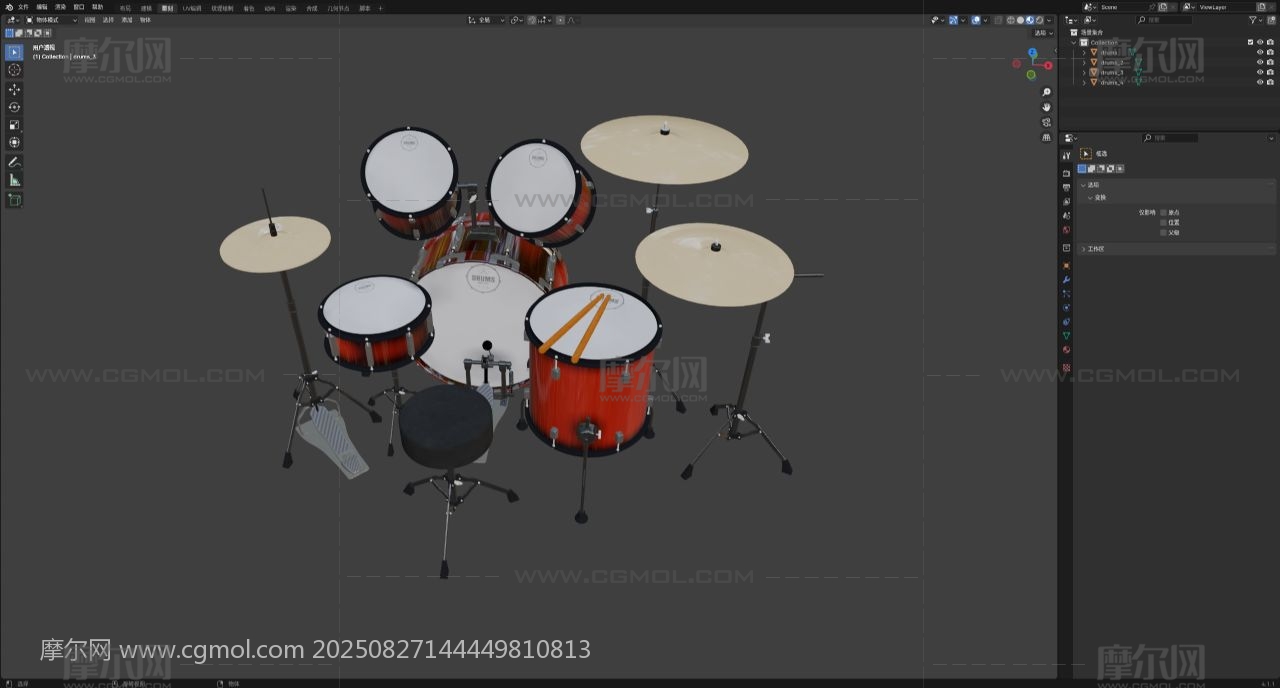Click the viewport pan hand icon
1280x688 pixels.
pos(1046,107)
